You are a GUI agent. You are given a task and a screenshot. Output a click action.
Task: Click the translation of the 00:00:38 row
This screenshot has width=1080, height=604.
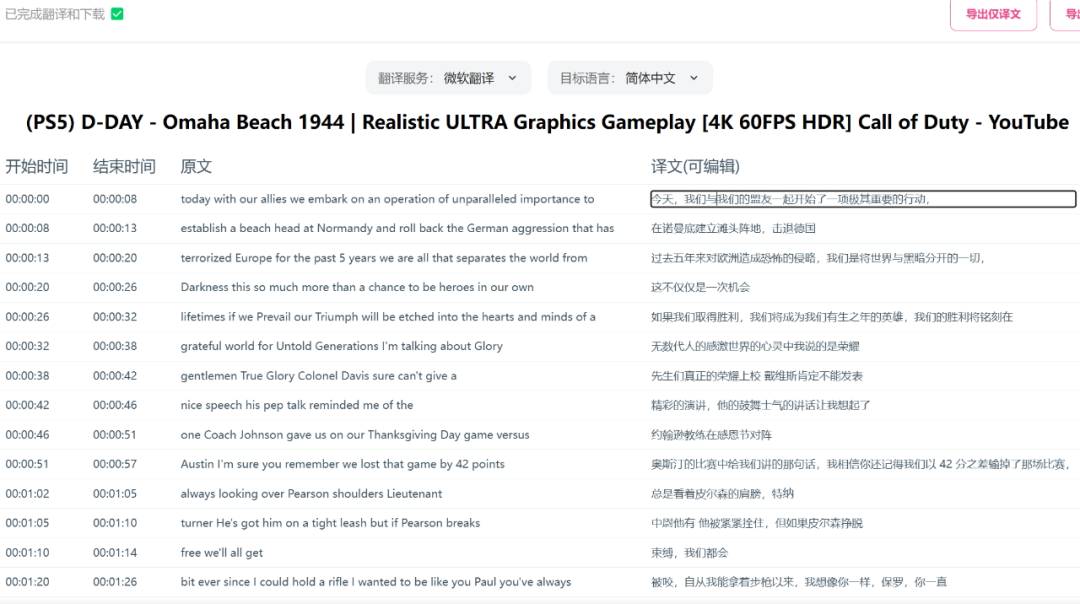pos(757,375)
